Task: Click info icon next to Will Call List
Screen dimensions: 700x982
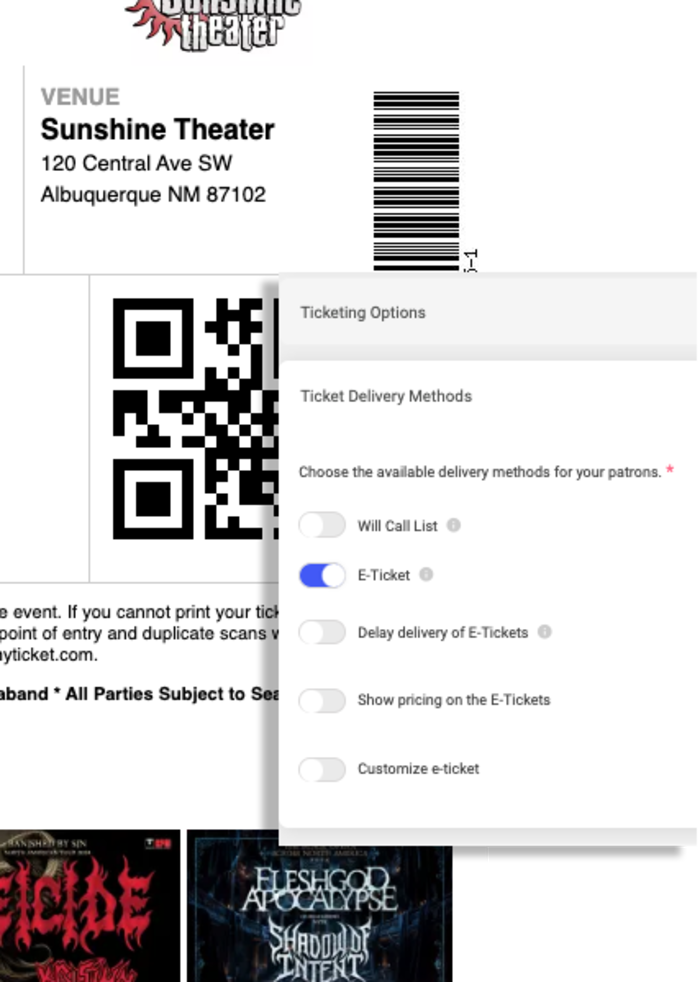Action: click(453, 525)
